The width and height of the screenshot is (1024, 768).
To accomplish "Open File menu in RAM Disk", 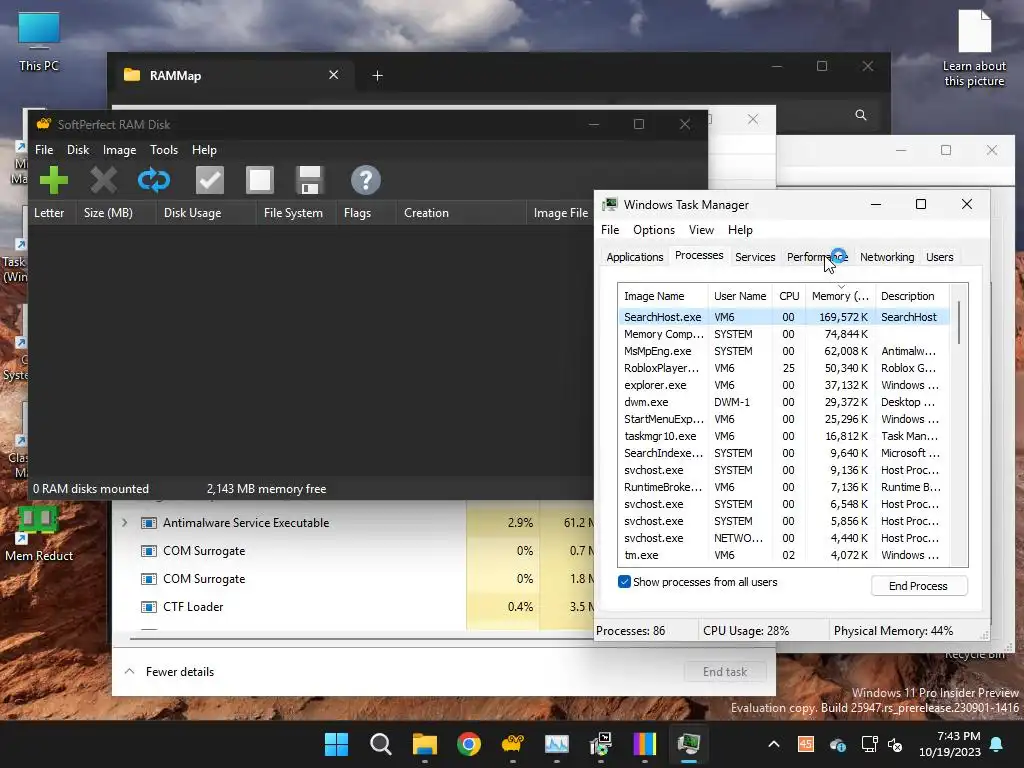I will (x=44, y=150).
